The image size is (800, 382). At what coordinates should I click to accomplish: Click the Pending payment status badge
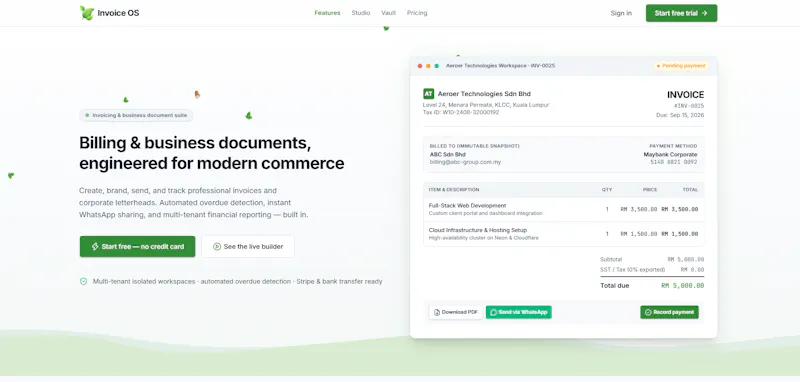[x=681, y=66]
